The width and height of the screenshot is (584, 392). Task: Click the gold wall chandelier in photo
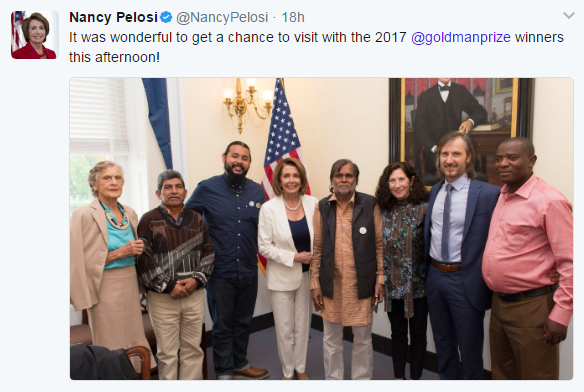pos(247,104)
